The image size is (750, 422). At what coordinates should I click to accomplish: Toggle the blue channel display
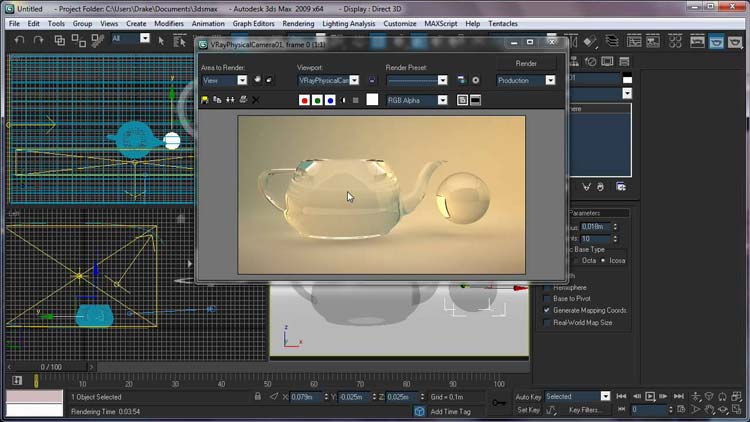330,100
